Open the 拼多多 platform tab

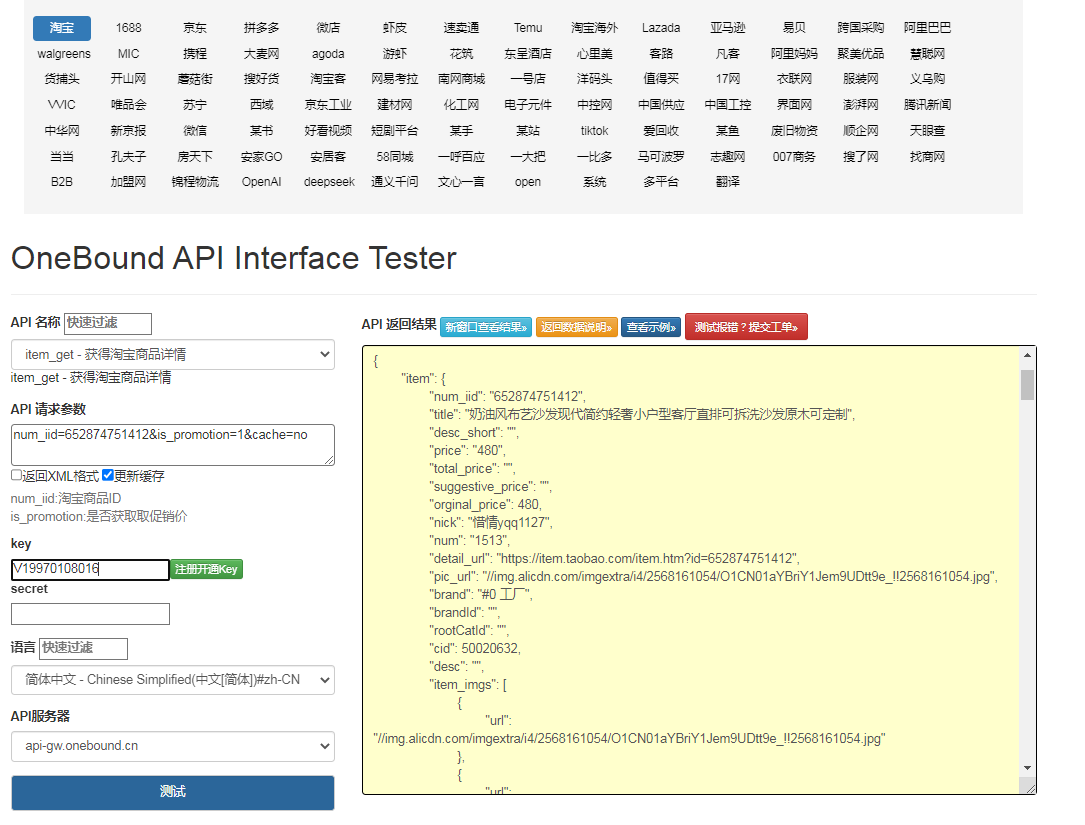point(262,28)
